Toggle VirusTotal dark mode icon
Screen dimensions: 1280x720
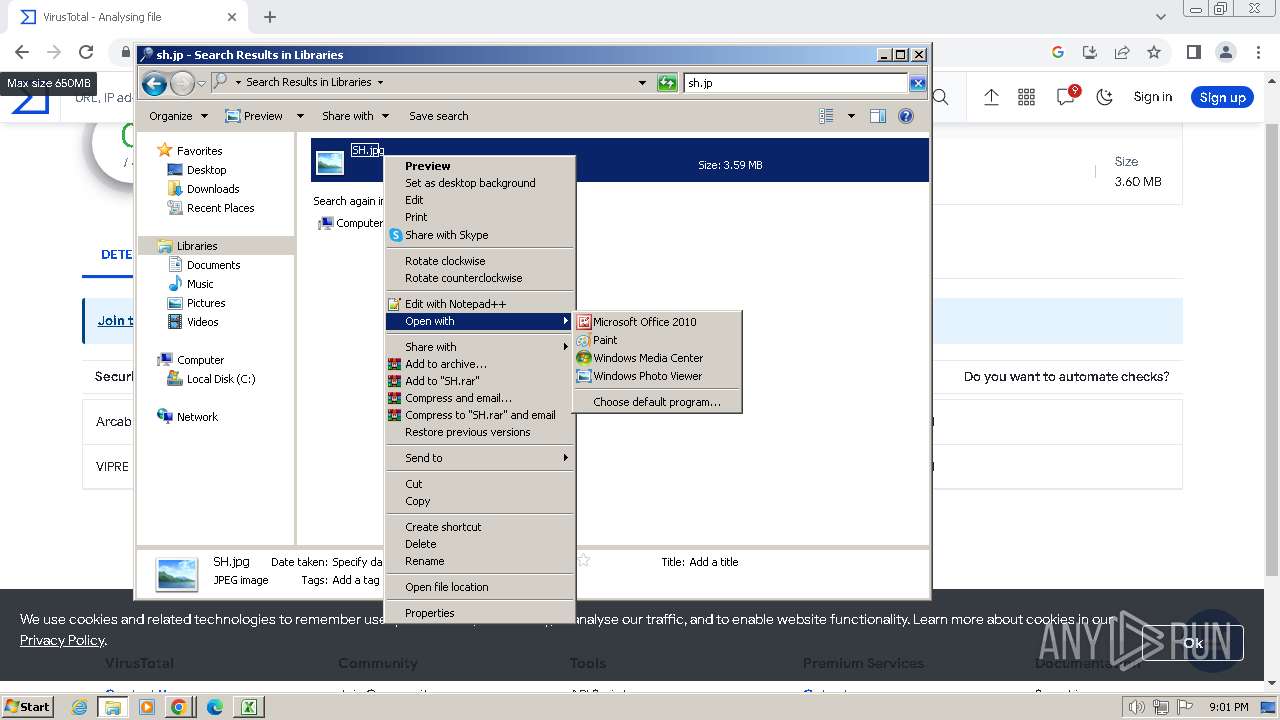[x=1105, y=97]
